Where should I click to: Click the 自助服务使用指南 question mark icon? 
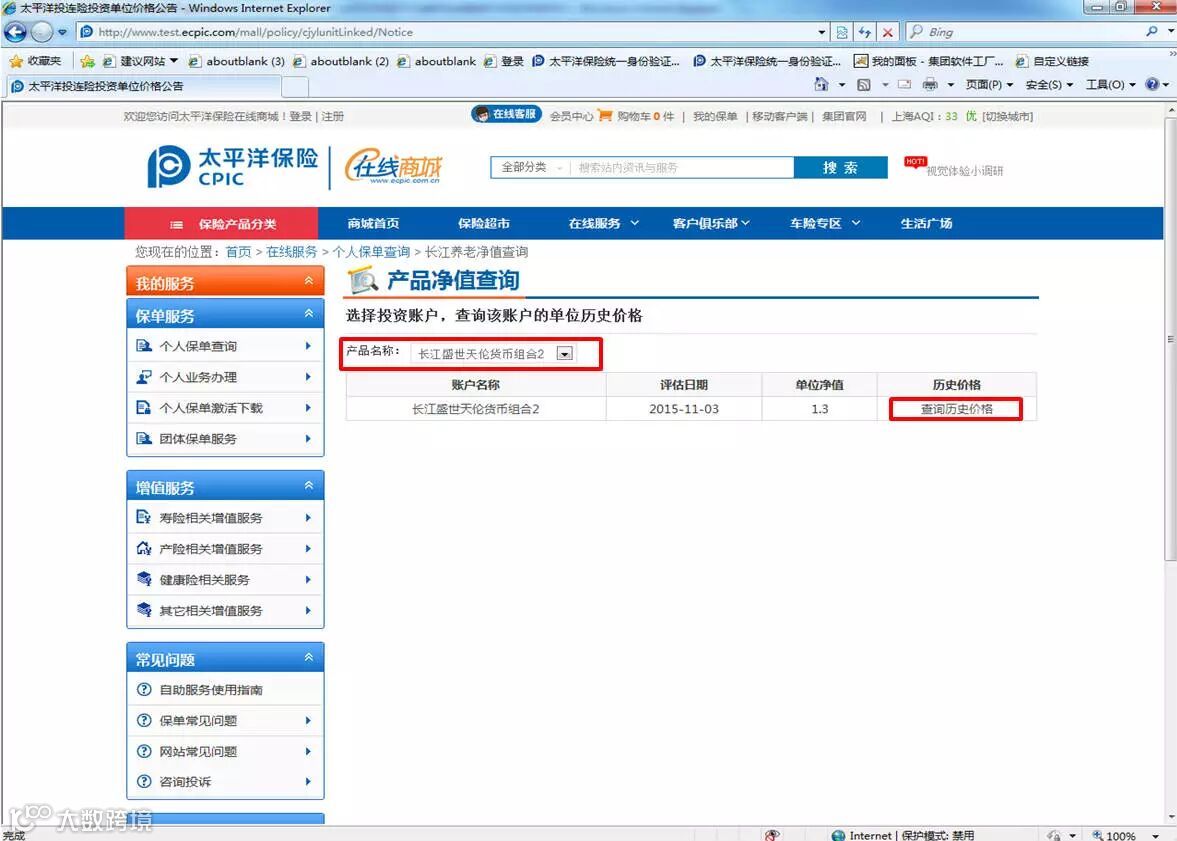pos(144,689)
